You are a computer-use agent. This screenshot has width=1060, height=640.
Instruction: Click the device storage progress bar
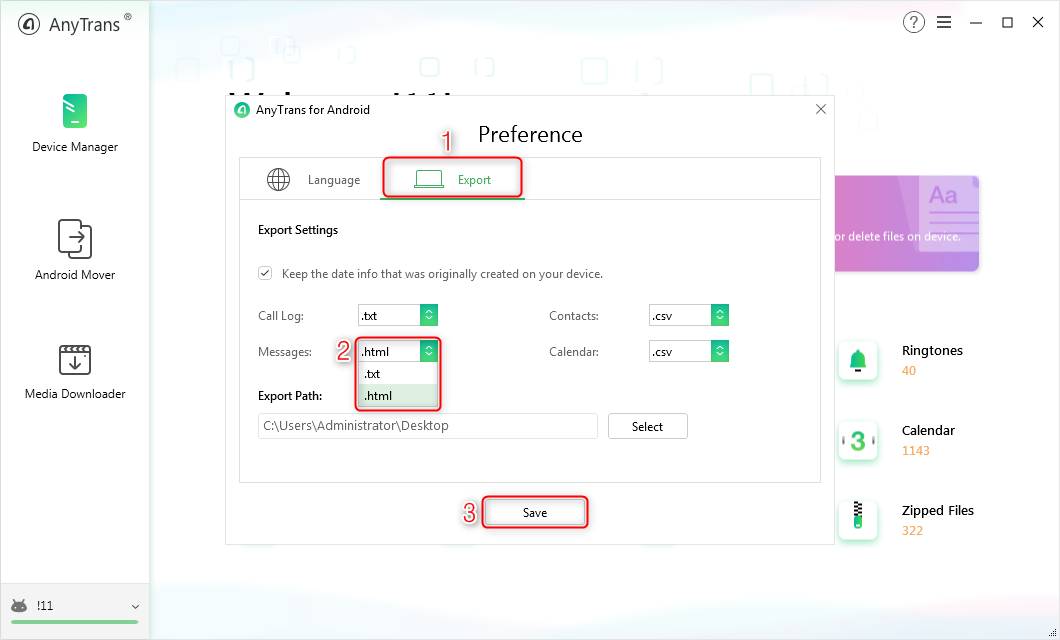pyautogui.click(x=74, y=622)
